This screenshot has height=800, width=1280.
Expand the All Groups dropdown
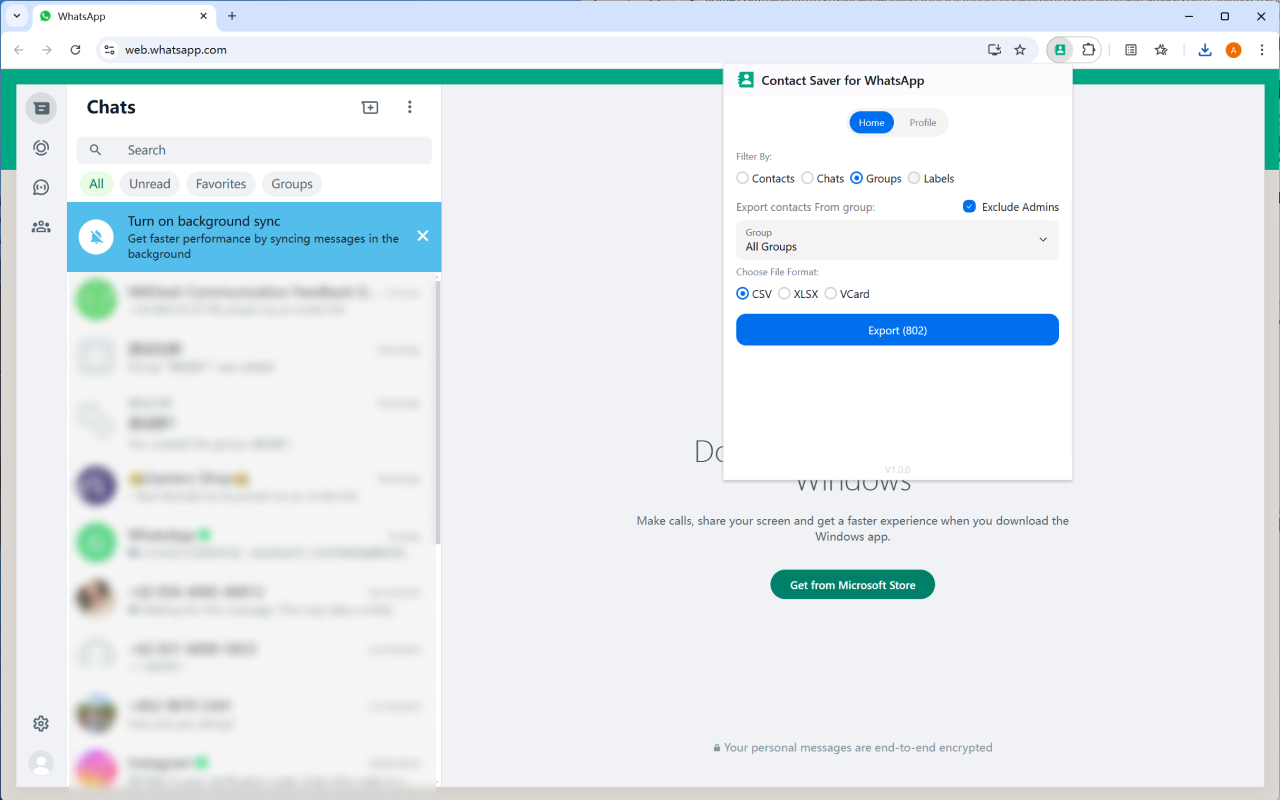[x=897, y=240]
